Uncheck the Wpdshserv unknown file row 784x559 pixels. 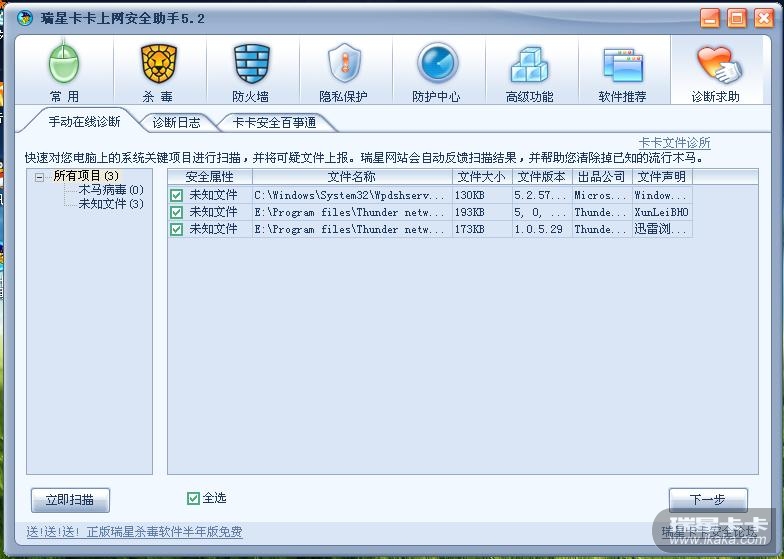(x=176, y=195)
